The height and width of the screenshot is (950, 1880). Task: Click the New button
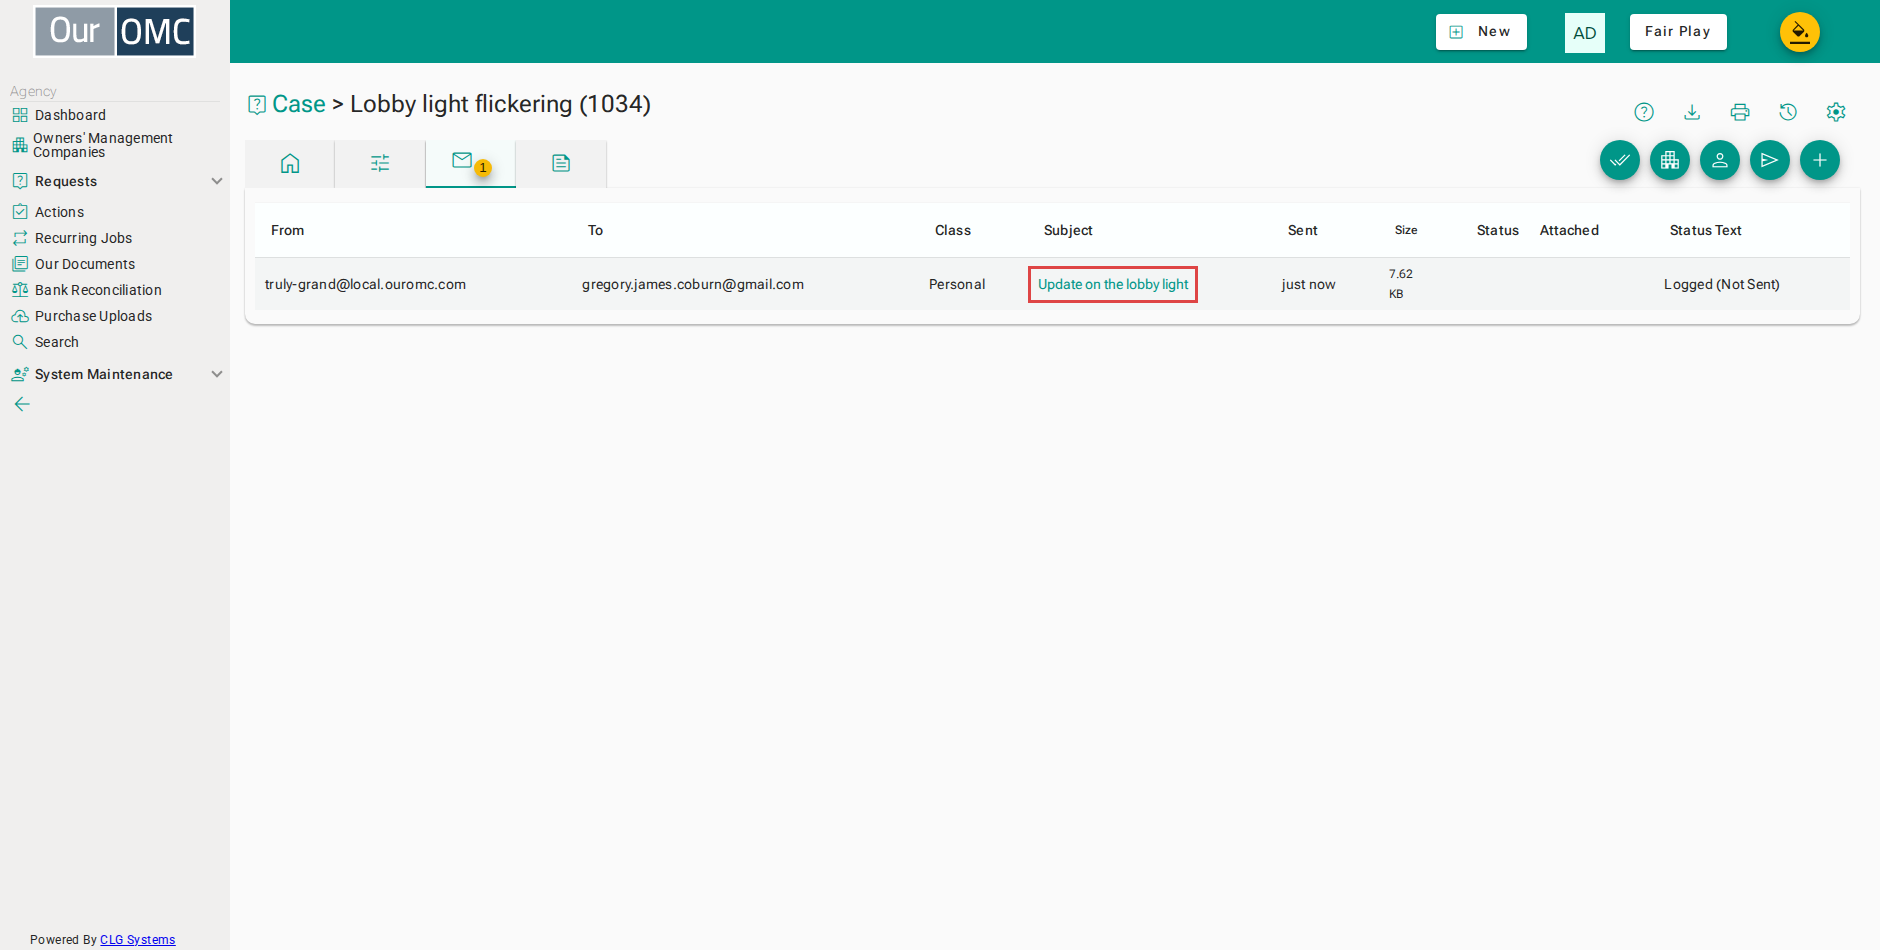pyautogui.click(x=1481, y=32)
